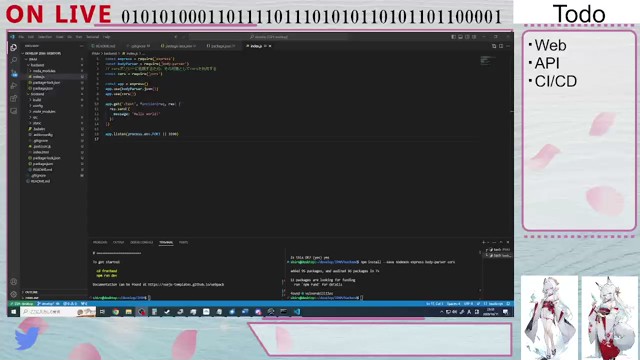Screen dimensions: 640x360
Task: Open the Search view in activity bar
Action: tap(13, 60)
